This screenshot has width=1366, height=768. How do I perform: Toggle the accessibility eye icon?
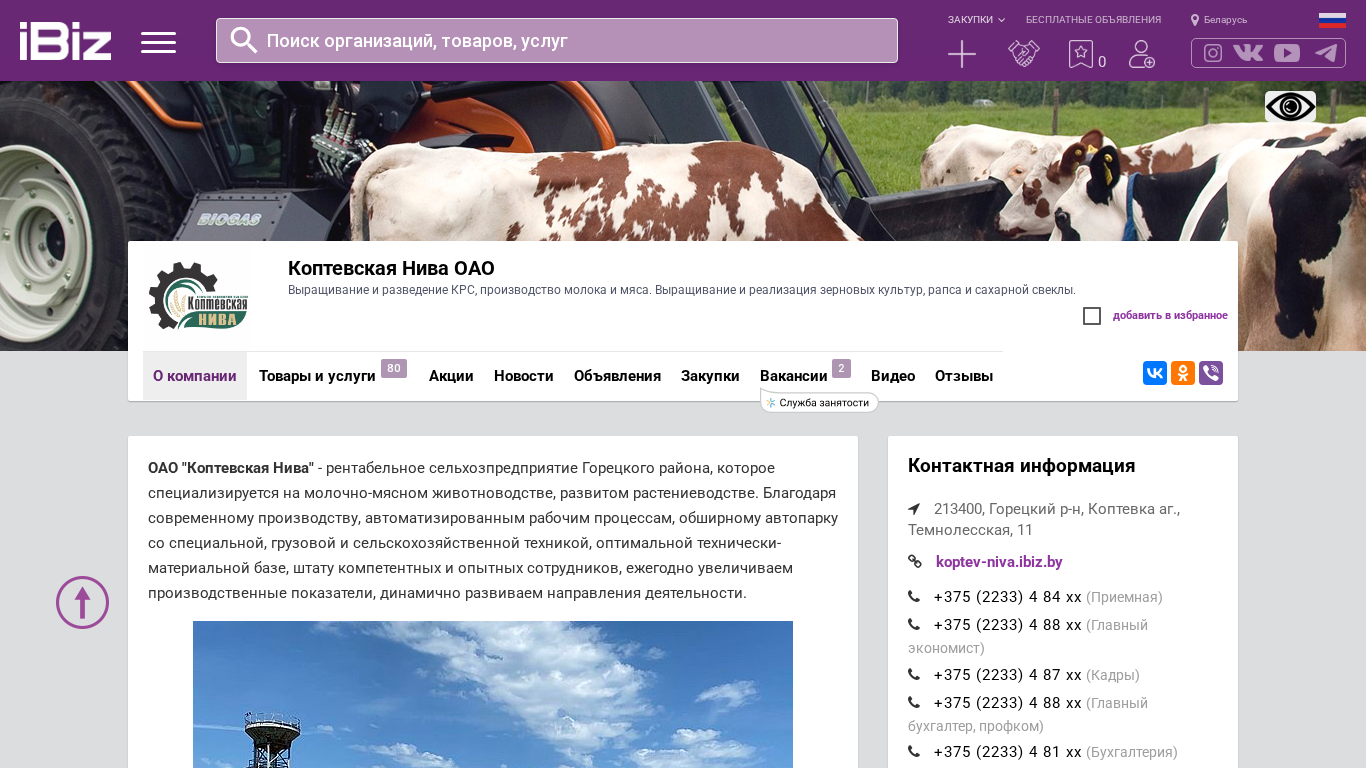click(x=1290, y=107)
